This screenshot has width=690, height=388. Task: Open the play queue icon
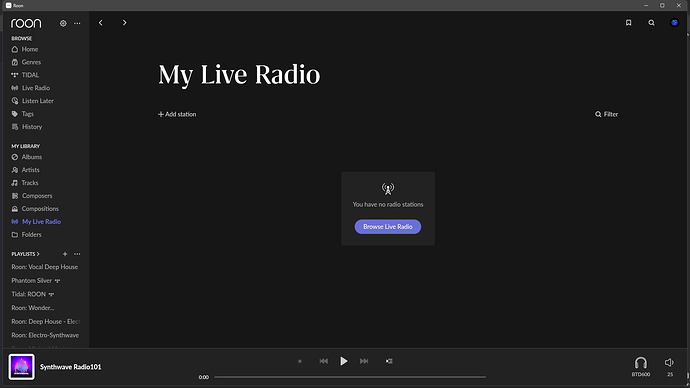[389, 361]
